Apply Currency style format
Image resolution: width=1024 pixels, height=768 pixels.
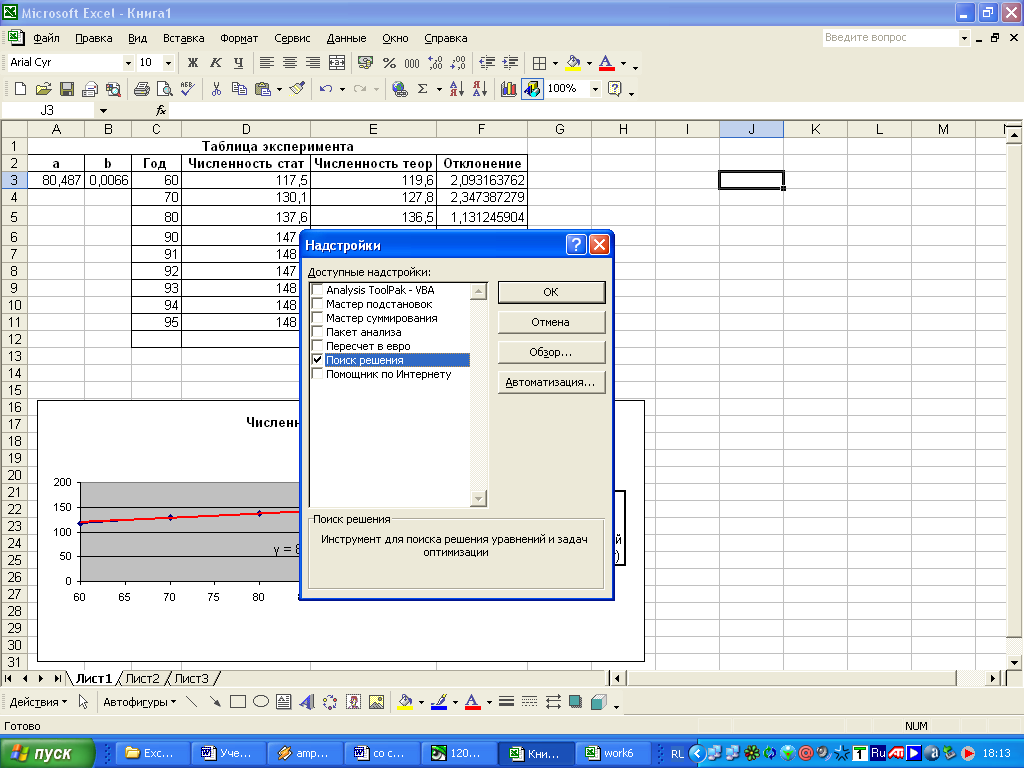pyautogui.click(x=366, y=63)
